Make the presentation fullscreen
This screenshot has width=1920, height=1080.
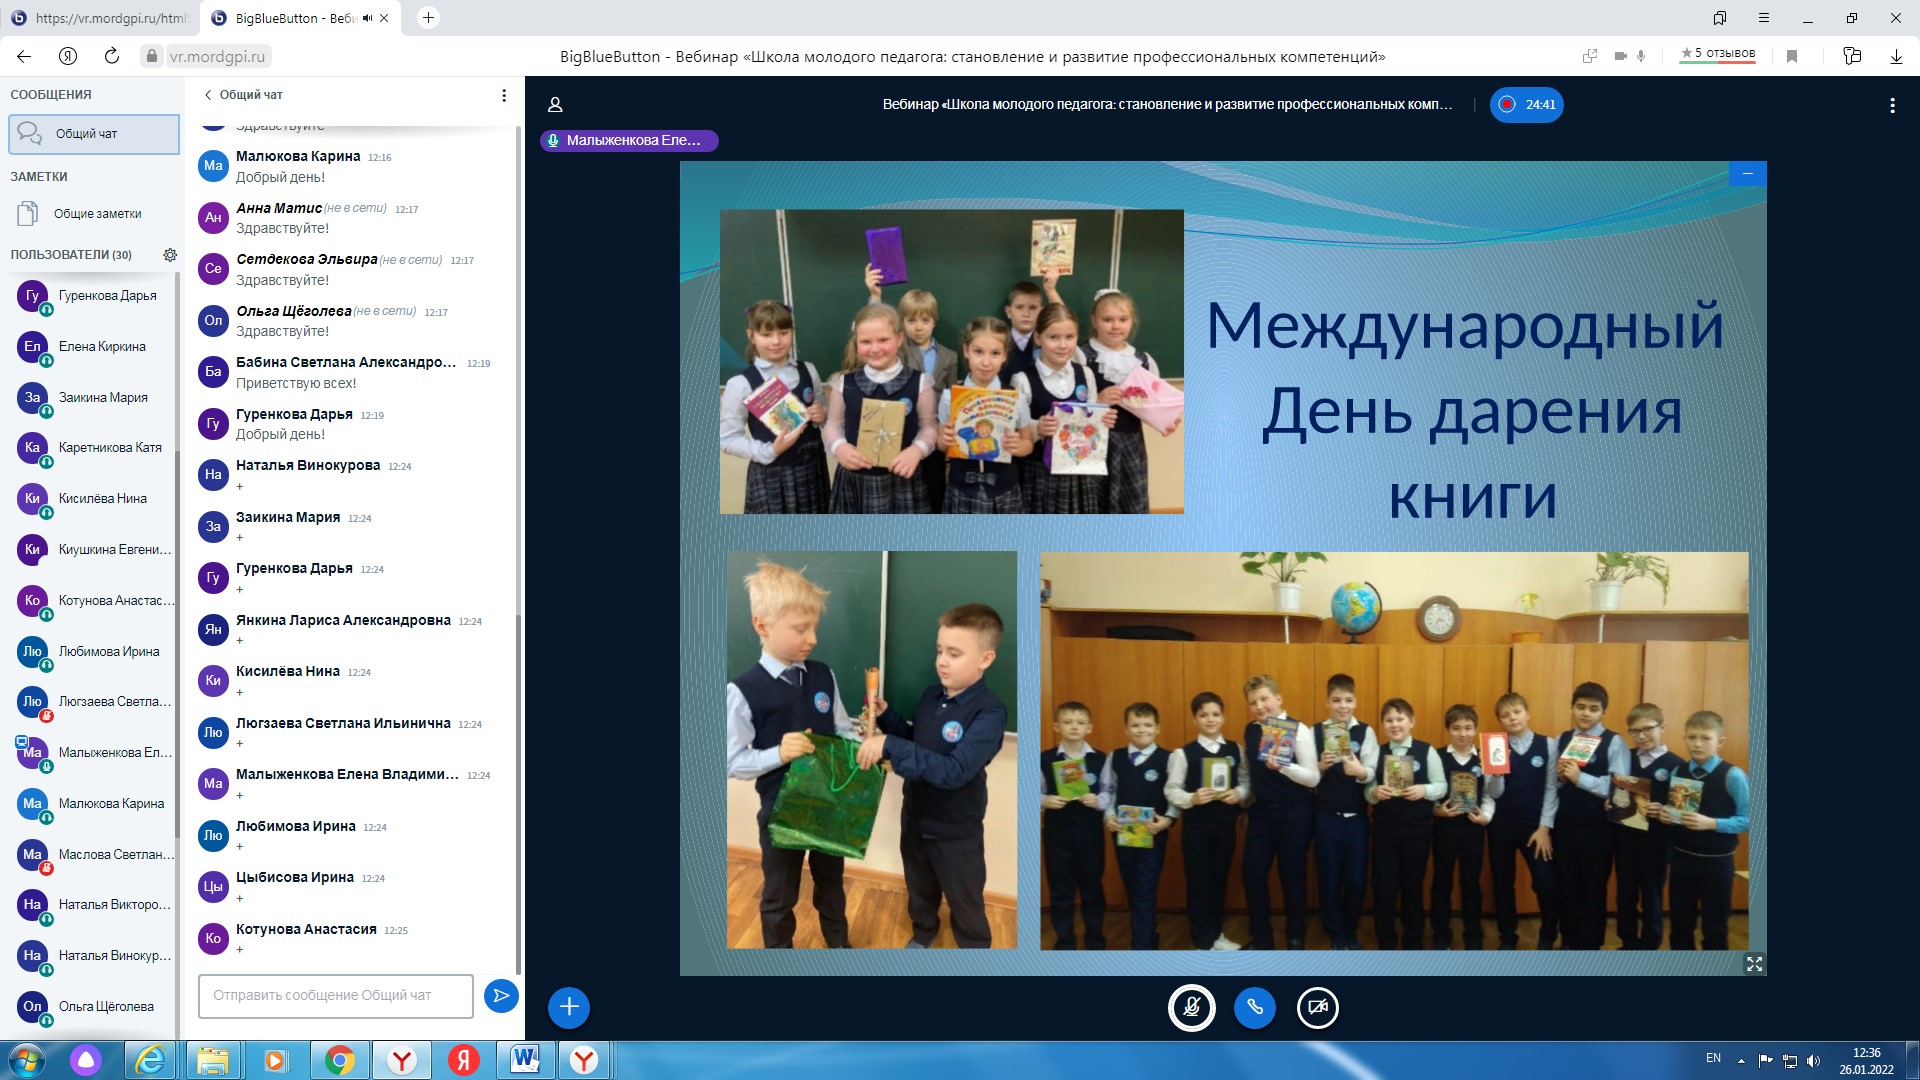click(x=1754, y=964)
